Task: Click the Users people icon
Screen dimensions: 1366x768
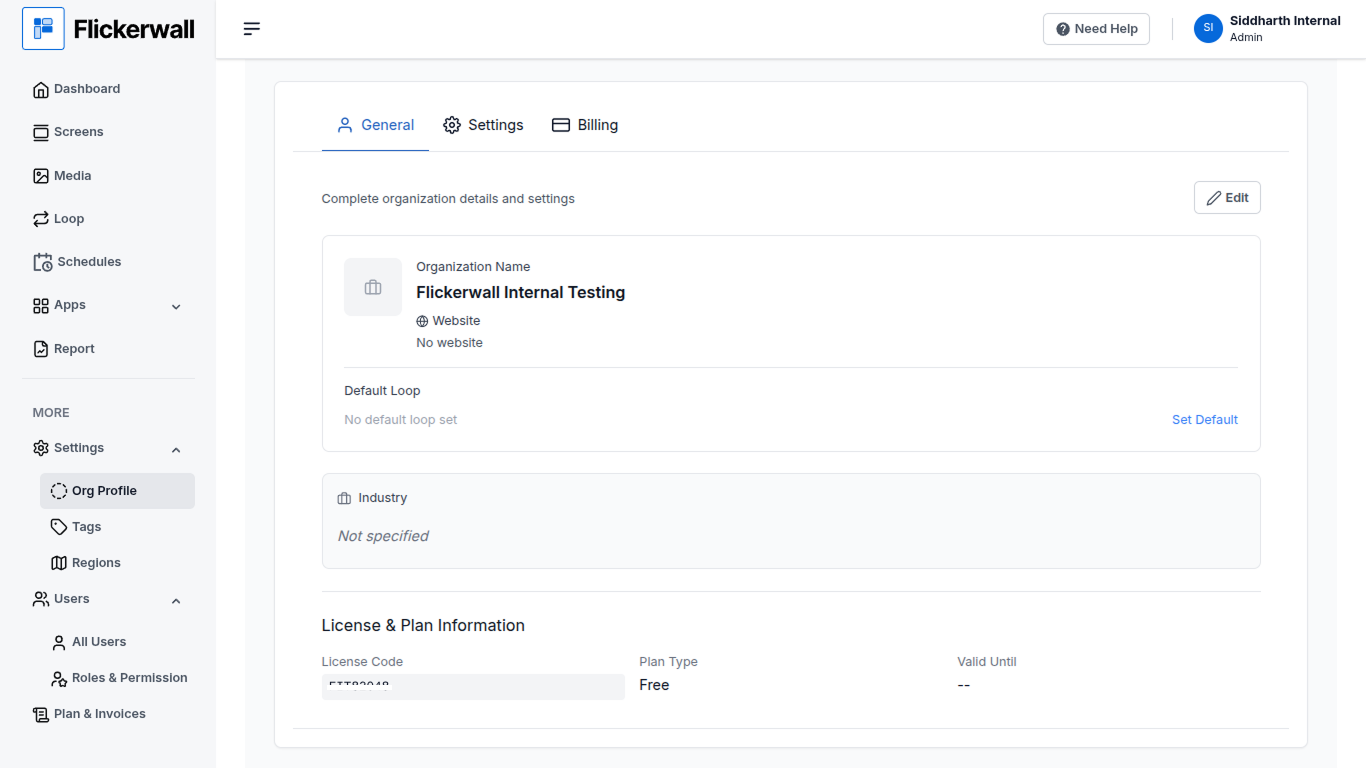Action: pyautogui.click(x=41, y=599)
